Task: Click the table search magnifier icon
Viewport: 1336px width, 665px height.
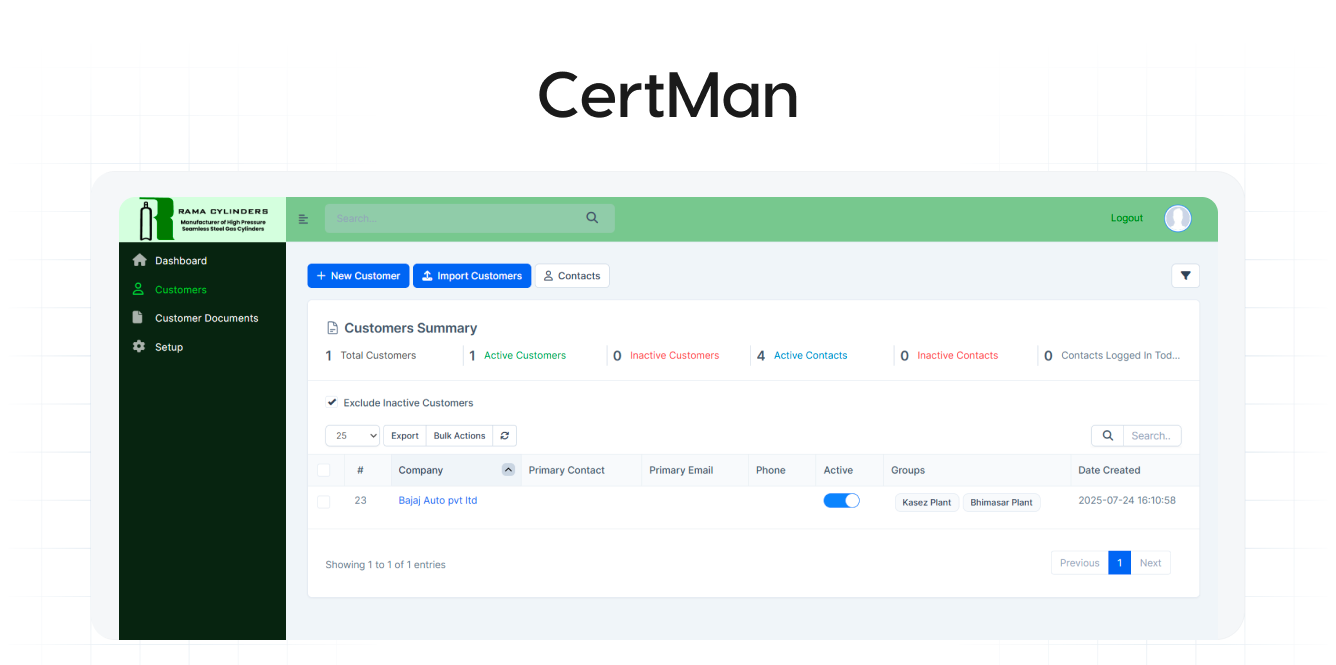Action: click(x=1107, y=436)
